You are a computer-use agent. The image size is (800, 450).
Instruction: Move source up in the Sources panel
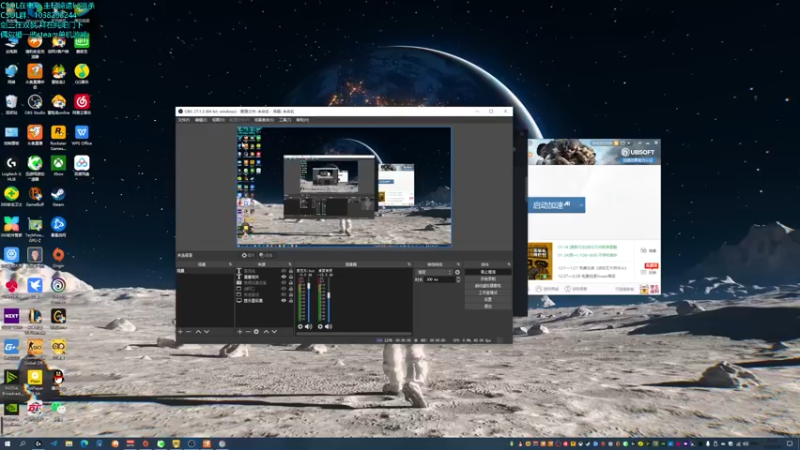tap(266, 332)
